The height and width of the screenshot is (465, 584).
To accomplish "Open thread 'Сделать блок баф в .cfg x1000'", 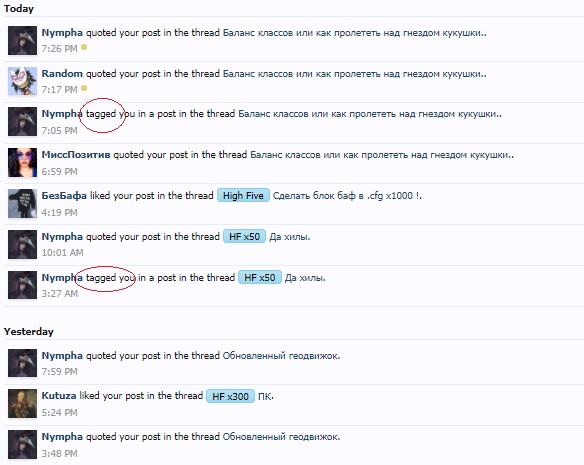I will pos(347,196).
